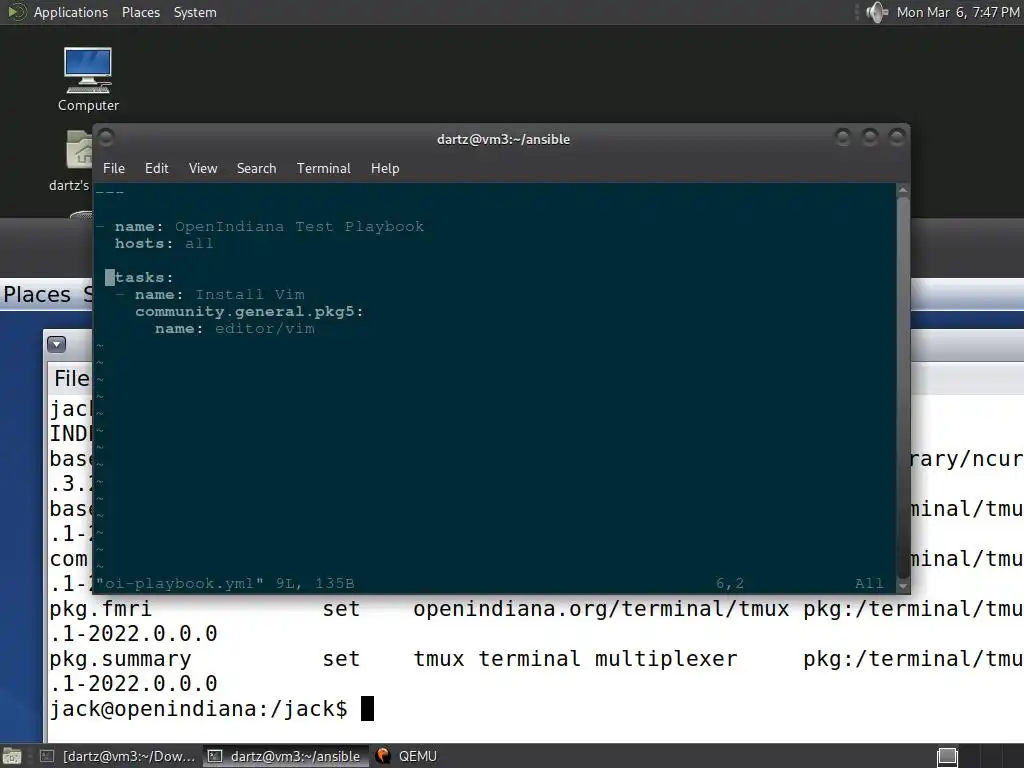Click 'community.general.pkg5:' line in vim
The image size is (1024, 768).
coord(249,312)
